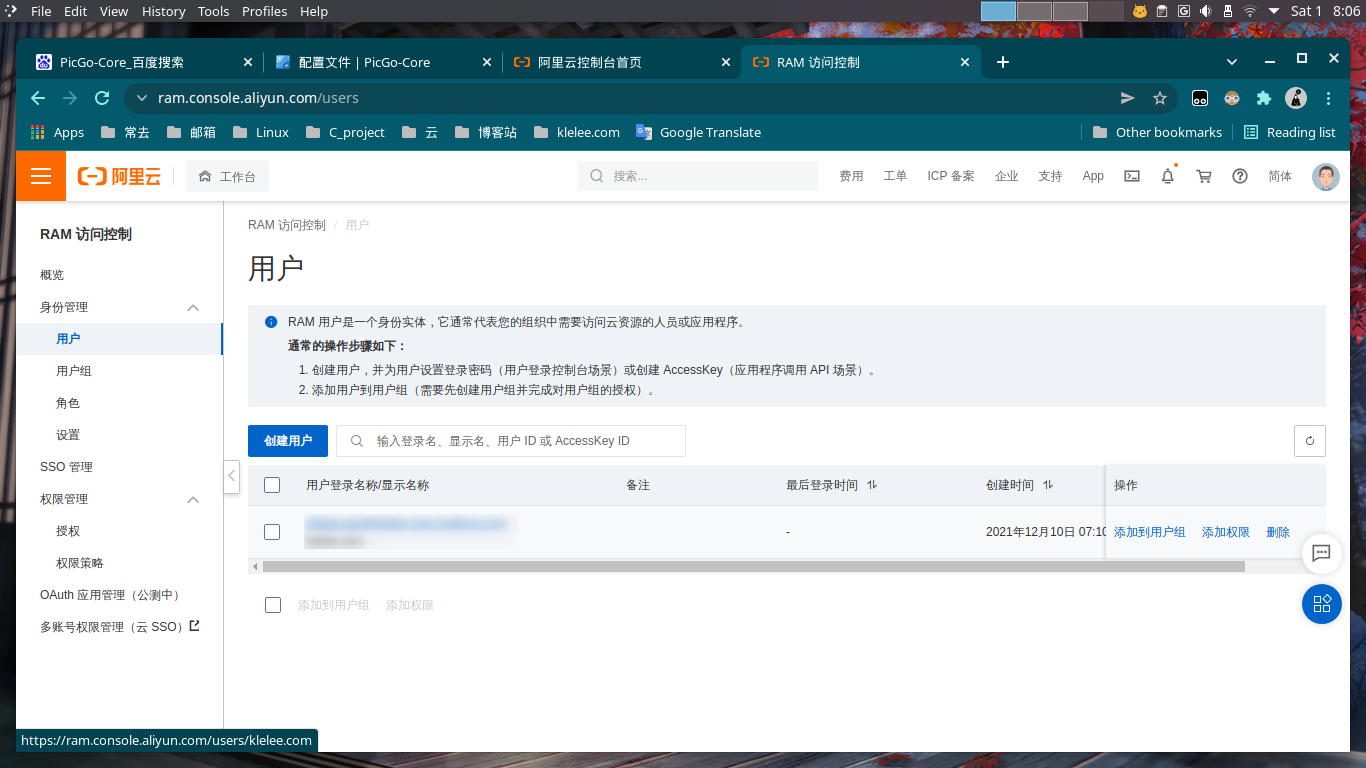Open 多账号权限管理 external link
The height and width of the screenshot is (768, 1366).
(120, 627)
